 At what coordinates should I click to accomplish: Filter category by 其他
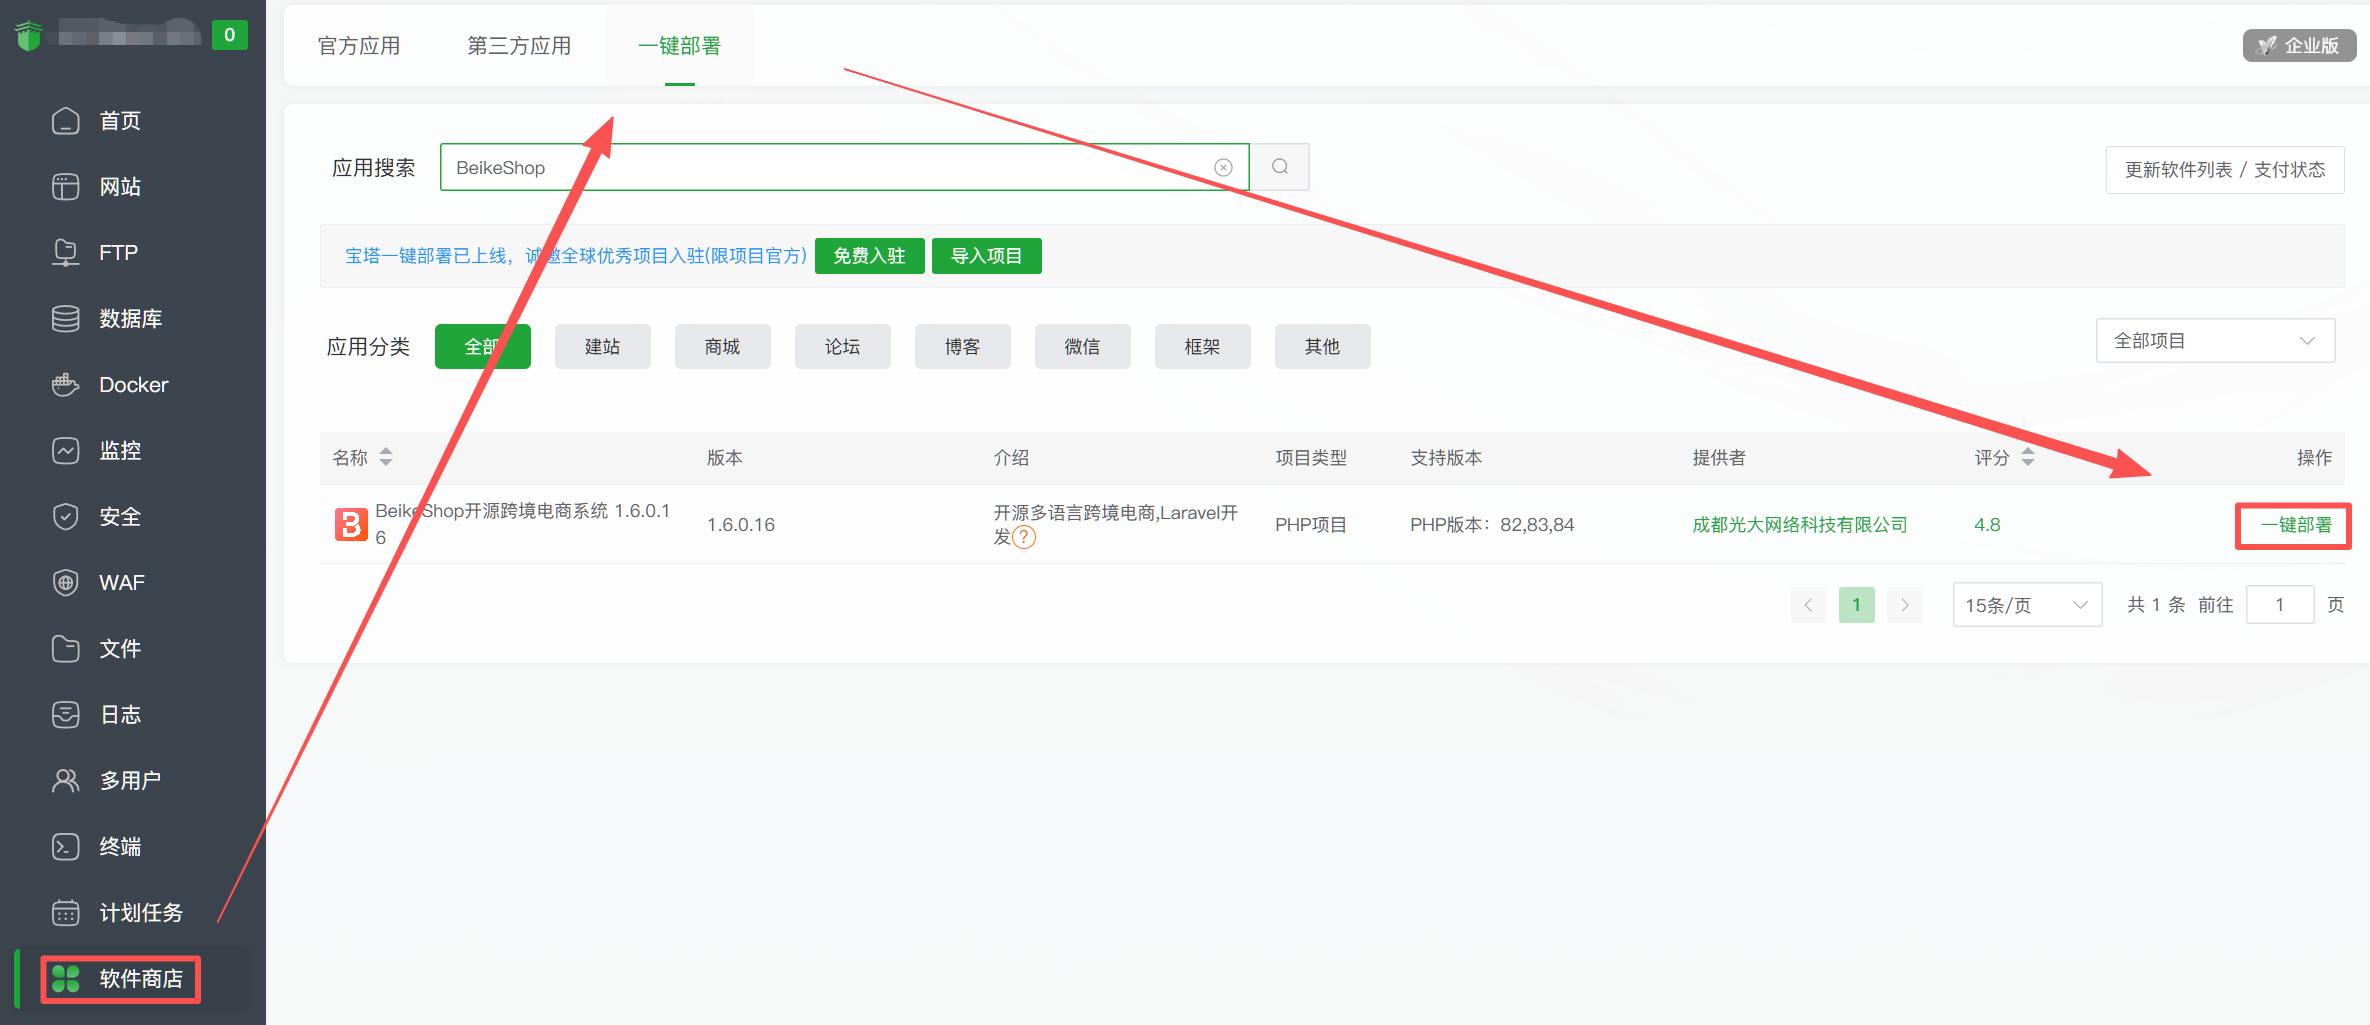(1323, 347)
